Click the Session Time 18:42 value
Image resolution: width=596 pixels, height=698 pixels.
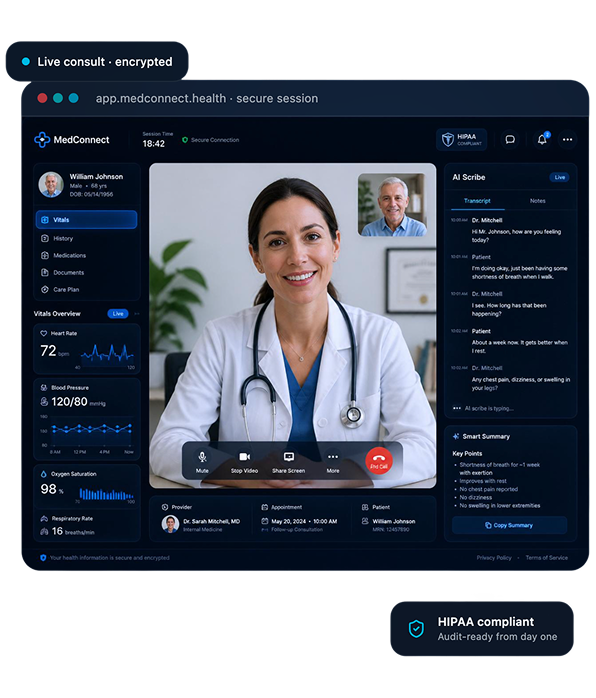154,144
